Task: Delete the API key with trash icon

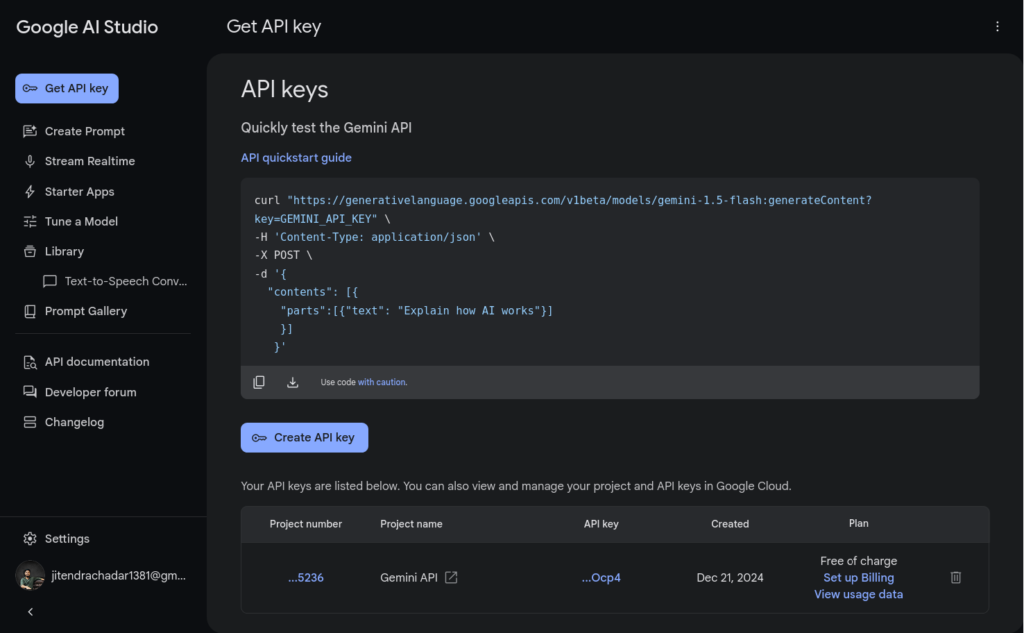Action: pos(955,577)
